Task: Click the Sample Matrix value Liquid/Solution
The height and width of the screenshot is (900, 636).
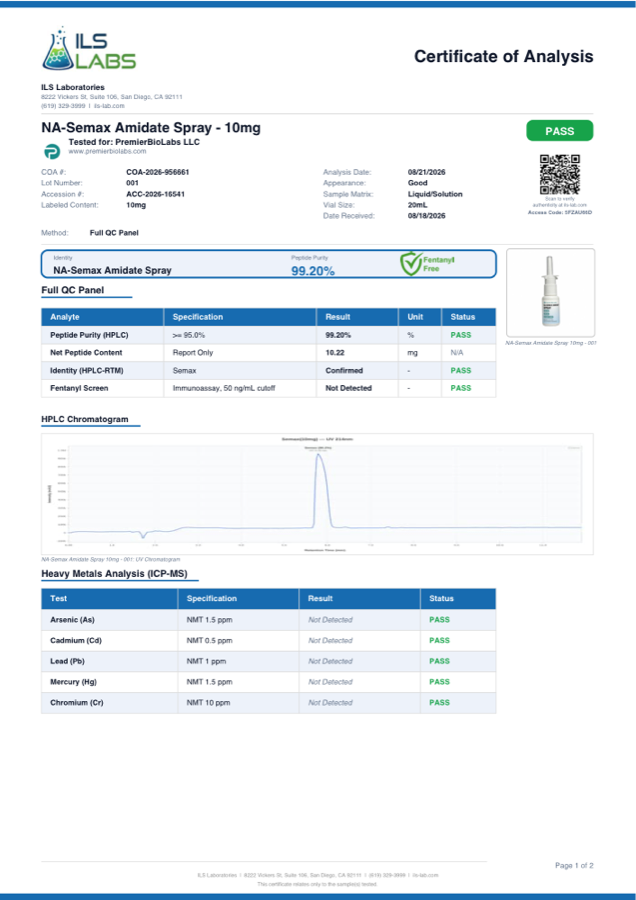Action: click(x=435, y=194)
